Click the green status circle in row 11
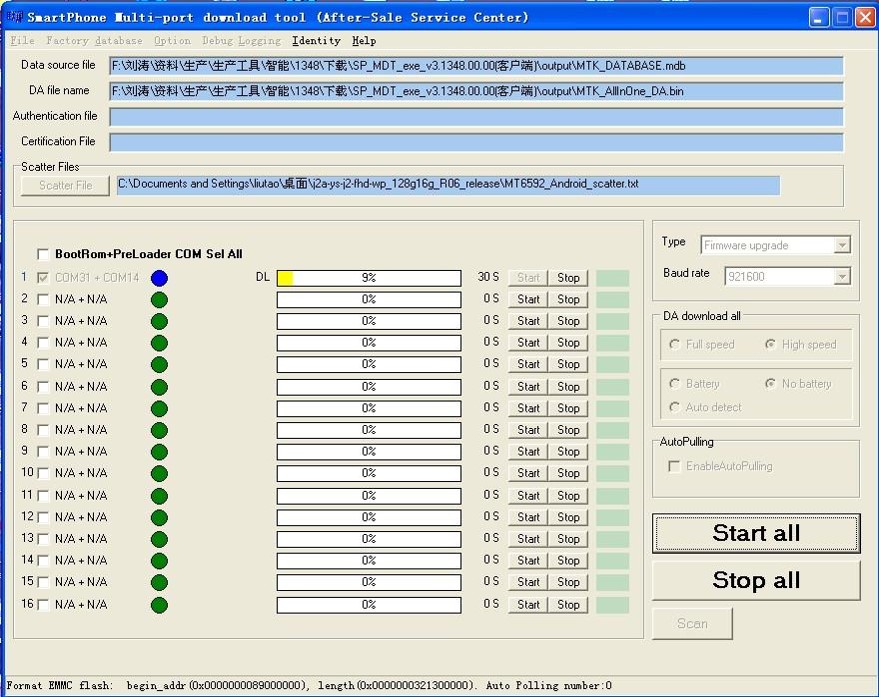The height and width of the screenshot is (697, 879). click(x=159, y=496)
